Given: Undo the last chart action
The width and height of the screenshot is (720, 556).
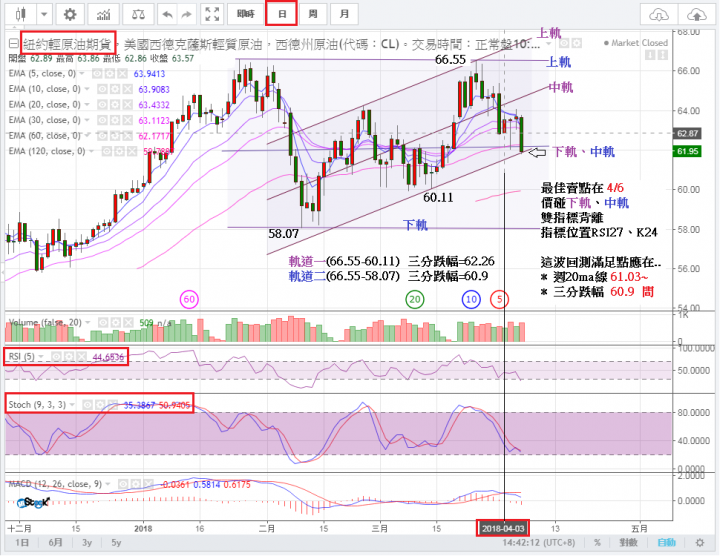Looking at the screenshot, I should [167, 15].
